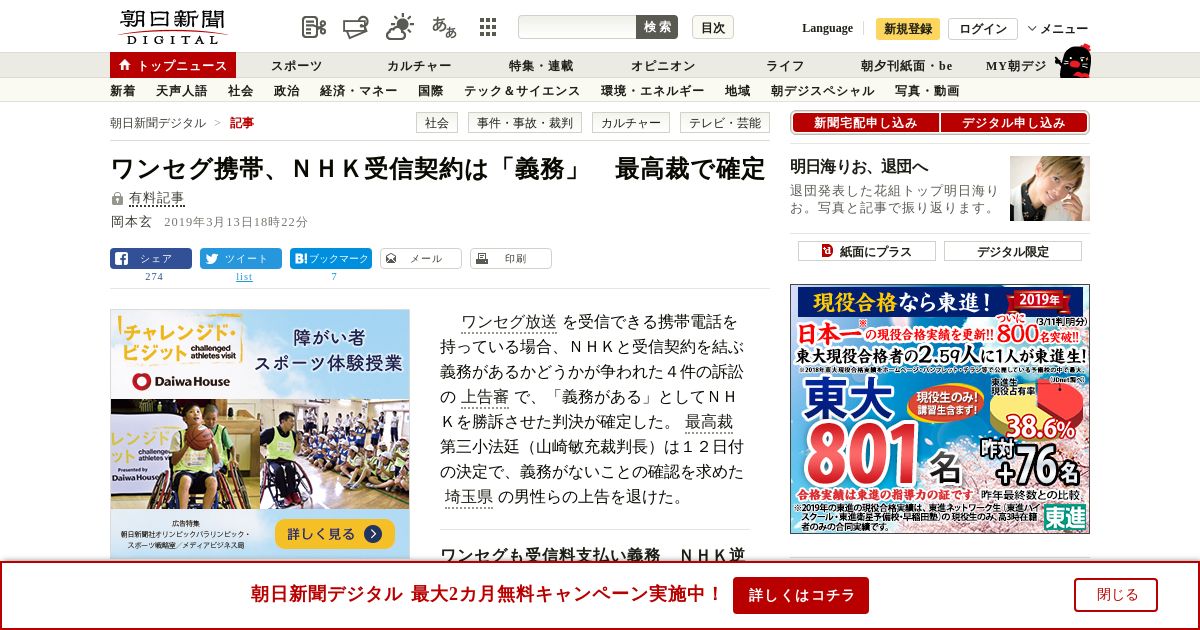Click デジタル申し込み button
The width and height of the screenshot is (1200, 630).
1014,122
